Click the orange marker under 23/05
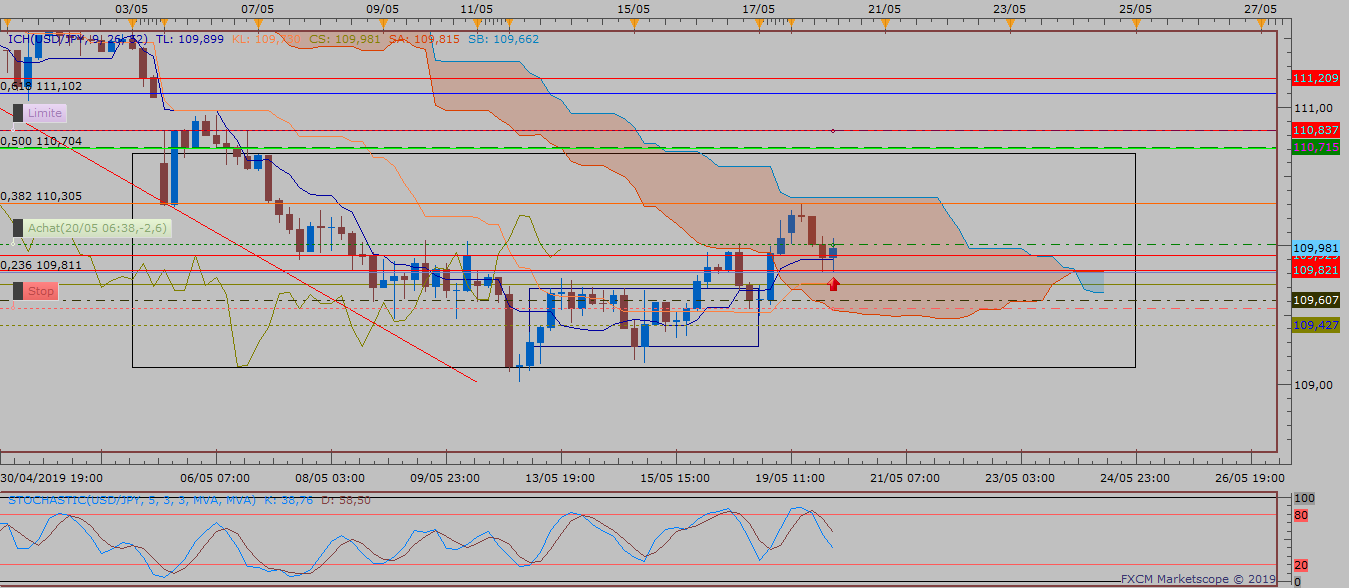This screenshot has width=1349, height=588. (1009, 22)
